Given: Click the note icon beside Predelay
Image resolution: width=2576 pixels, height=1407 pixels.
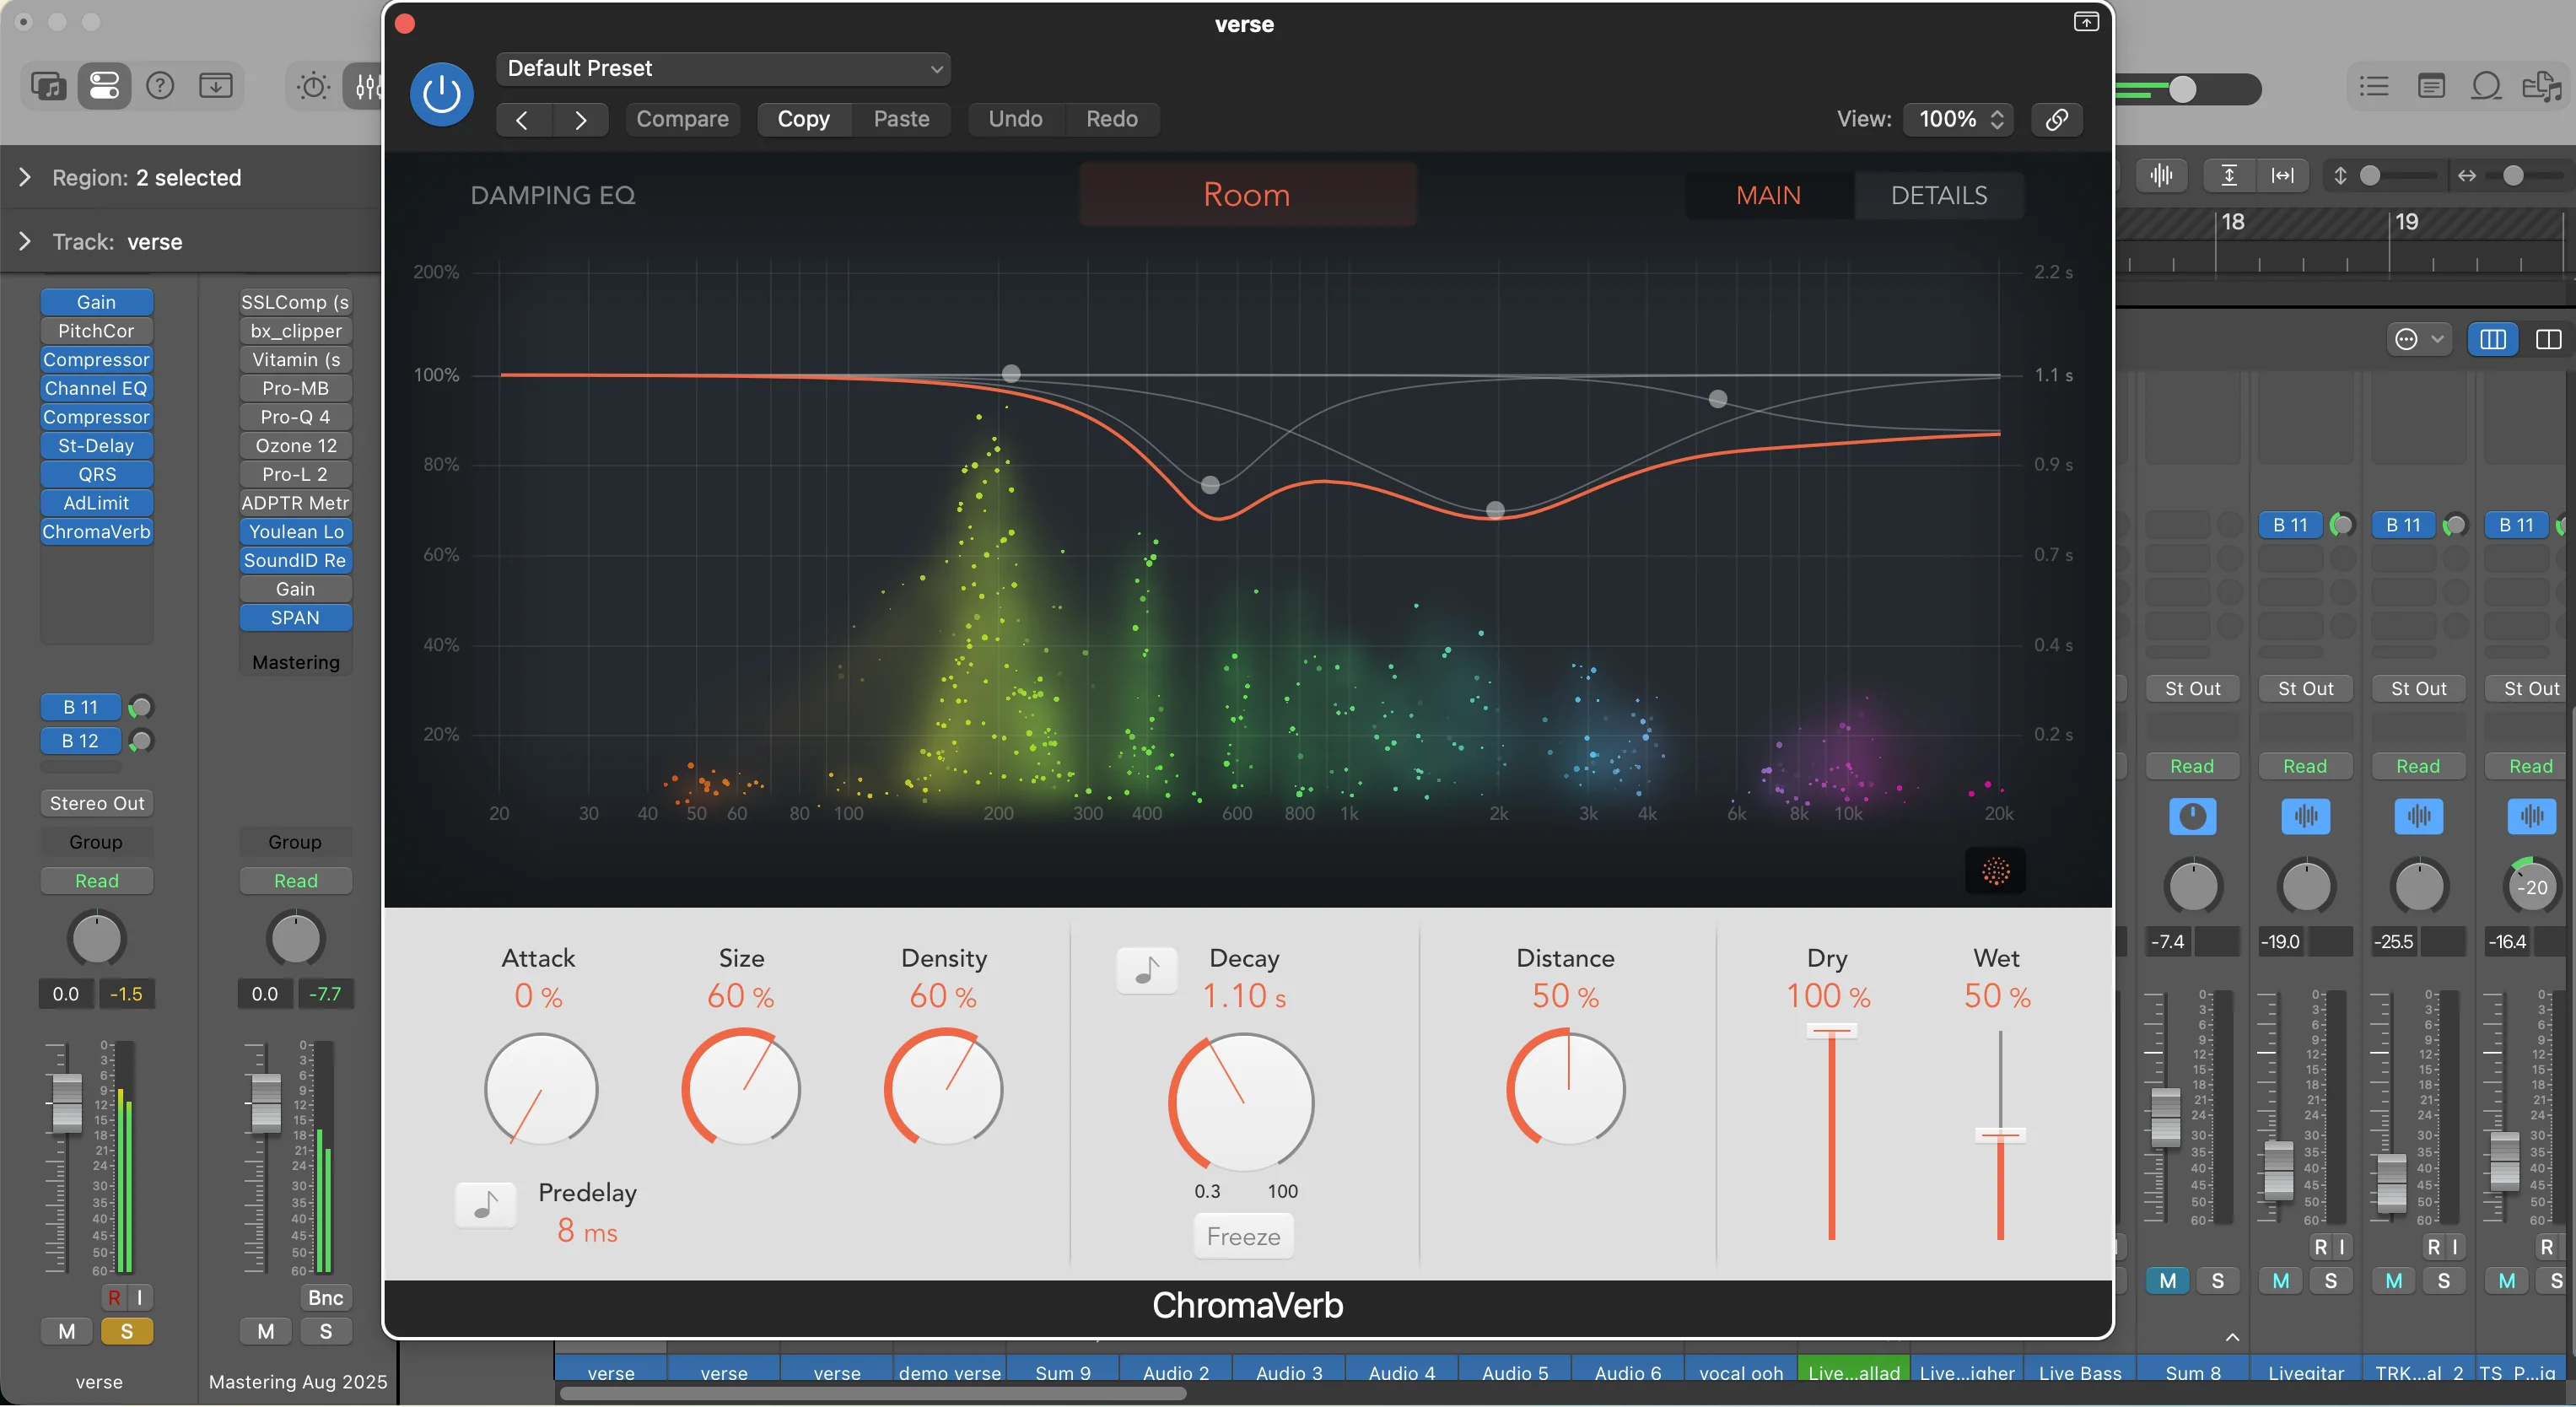Looking at the screenshot, I should click(x=484, y=1205).
